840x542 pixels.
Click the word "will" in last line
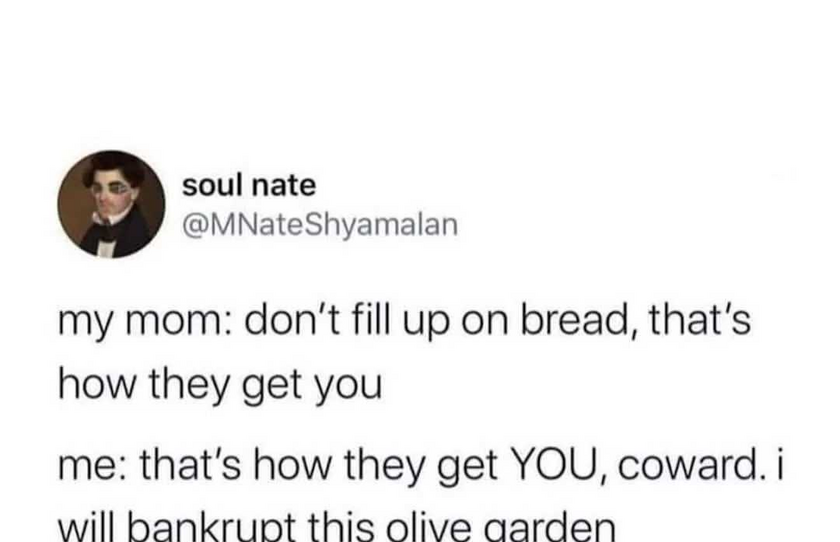[87, 528]
